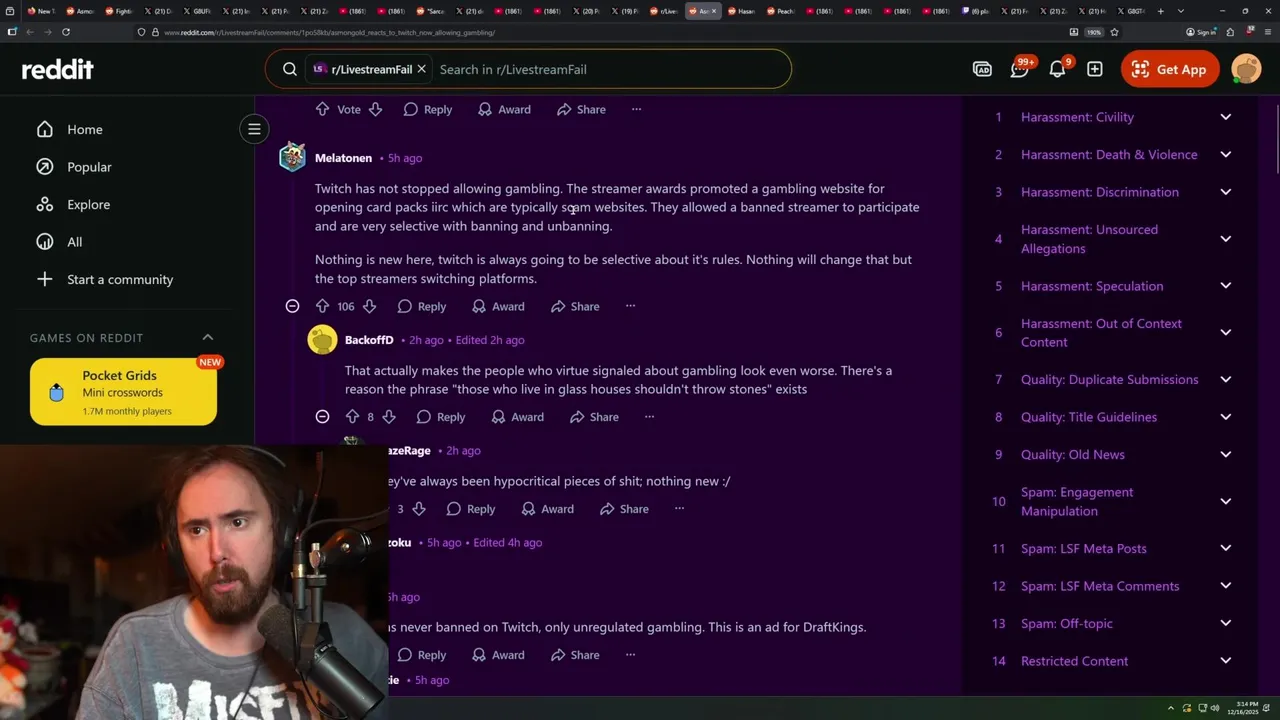Expand rule 4 Harassment: Unsourced Allegations
This screenshot has width=1280, height=720.
pos(1225,239)
